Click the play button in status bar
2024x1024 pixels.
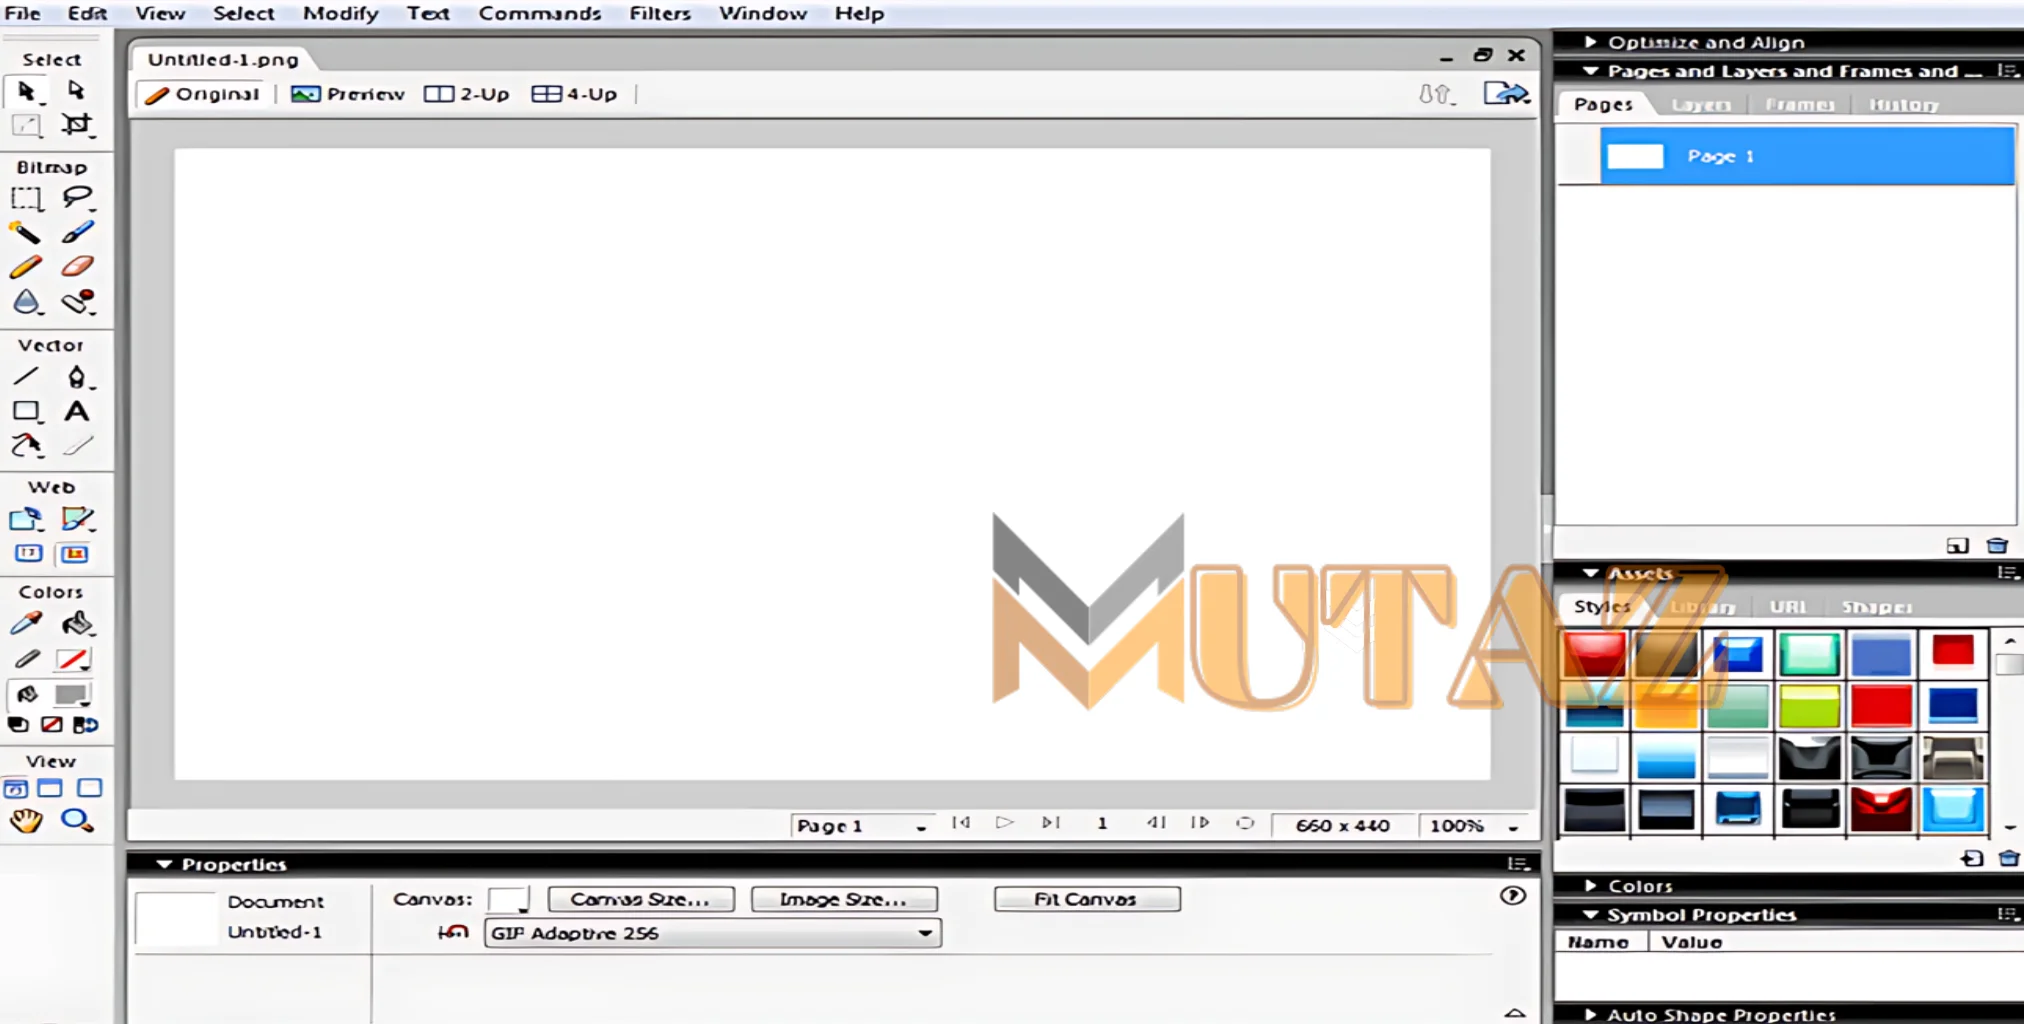(1005, 823)
